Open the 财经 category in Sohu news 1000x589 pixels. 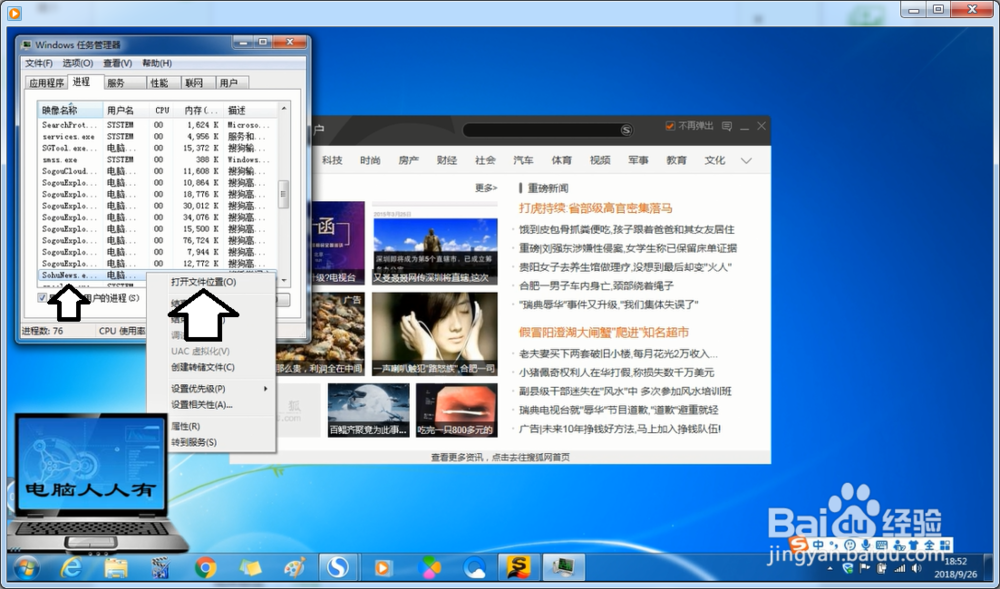click(x=447, y=161)
